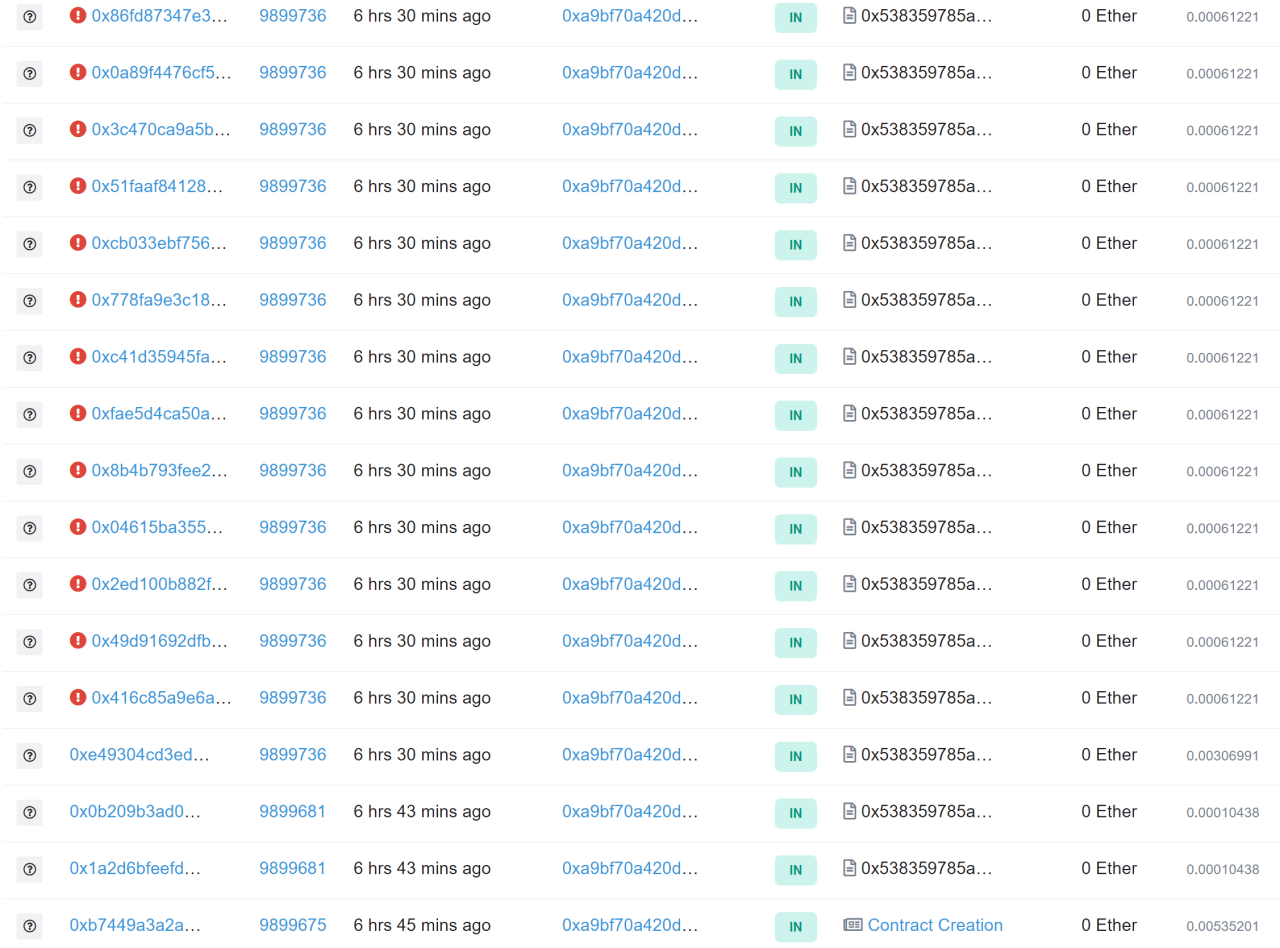Open sender address 0xa9bf70a420d in the 0x2ed100b882f row
This screenshot has height=948, width=1280.
click(630, 584)
